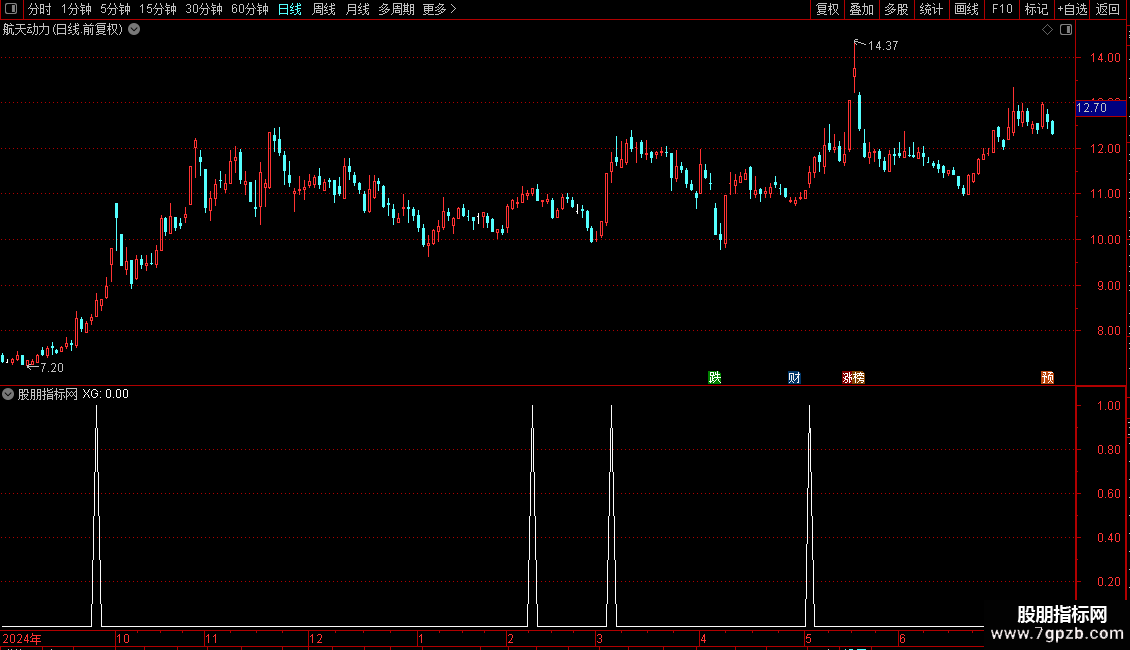Viewport: 1130px width, 650px height.
Task: Click the orange 预 forecast marker
Action: coord(1048,378)
